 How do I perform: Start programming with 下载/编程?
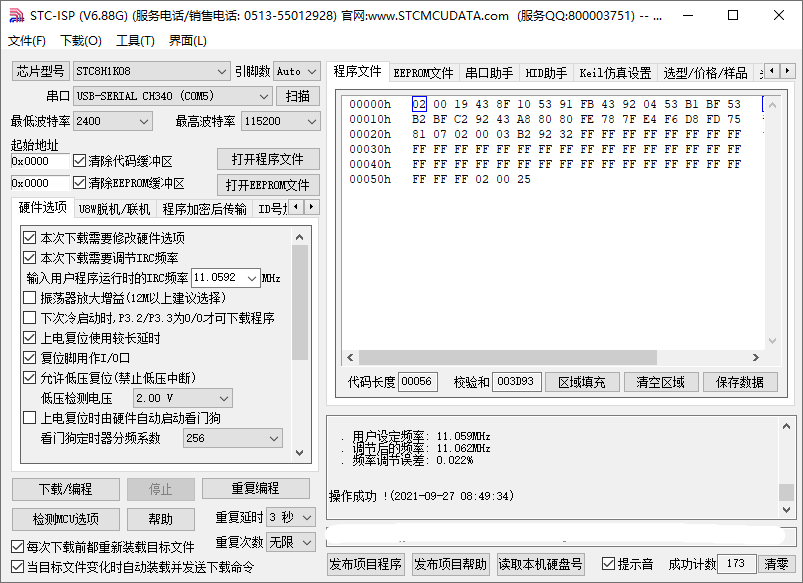point(64,489)
